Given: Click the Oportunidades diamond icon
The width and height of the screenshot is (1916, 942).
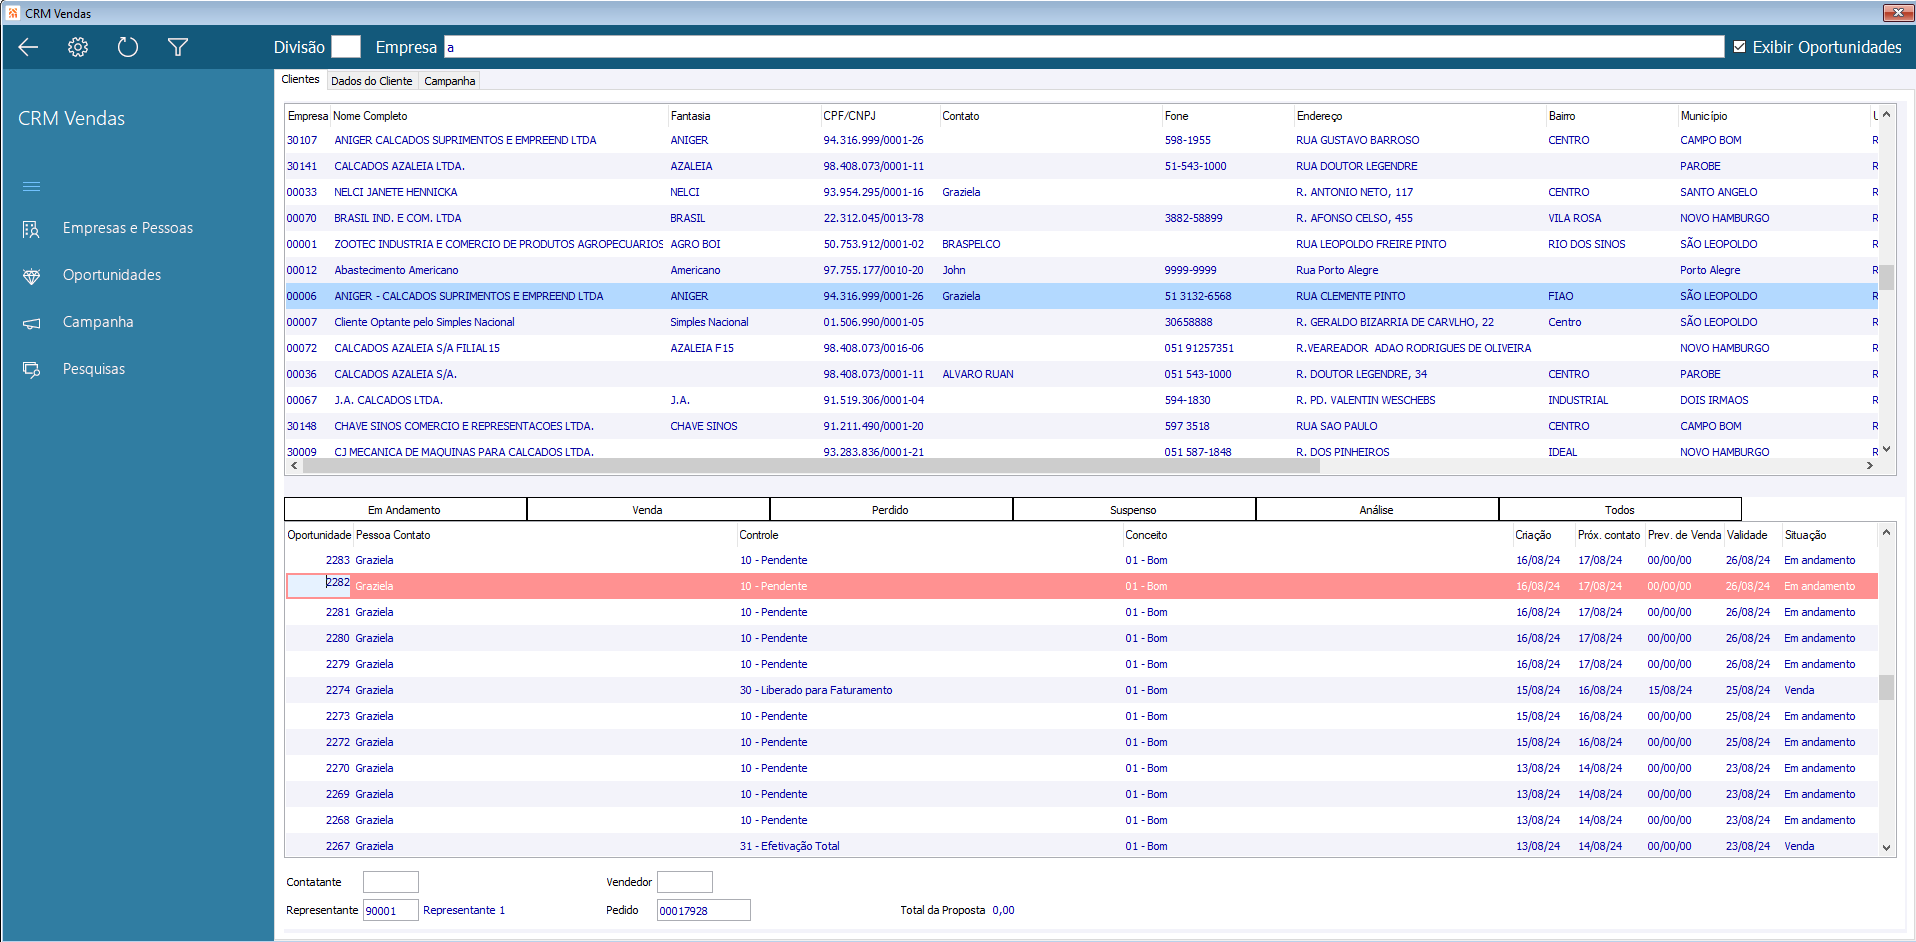Looking at the screenshot, I should point(32,276).
